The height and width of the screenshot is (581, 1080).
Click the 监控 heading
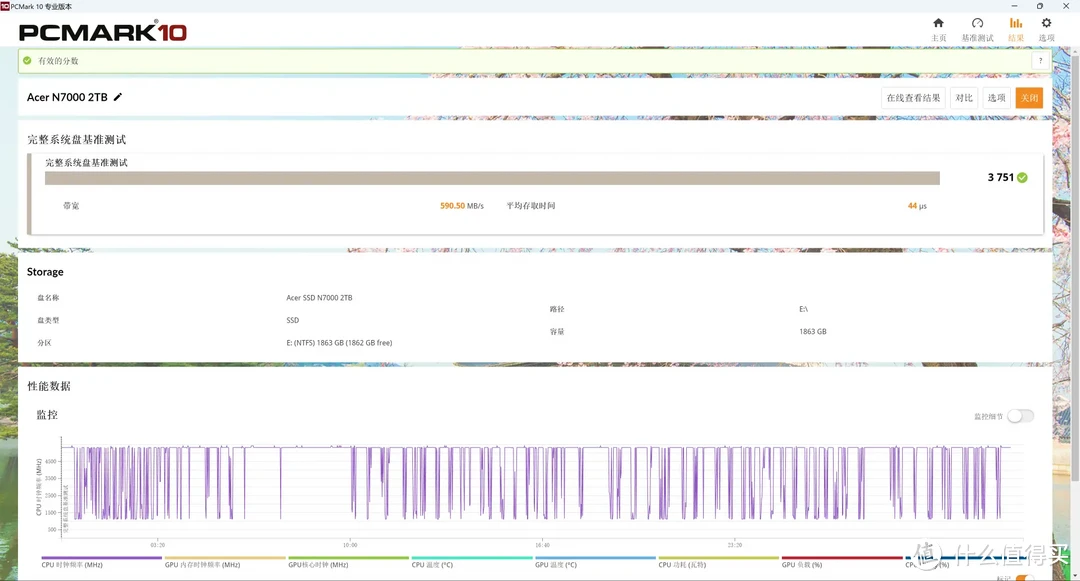pos(47,414)
